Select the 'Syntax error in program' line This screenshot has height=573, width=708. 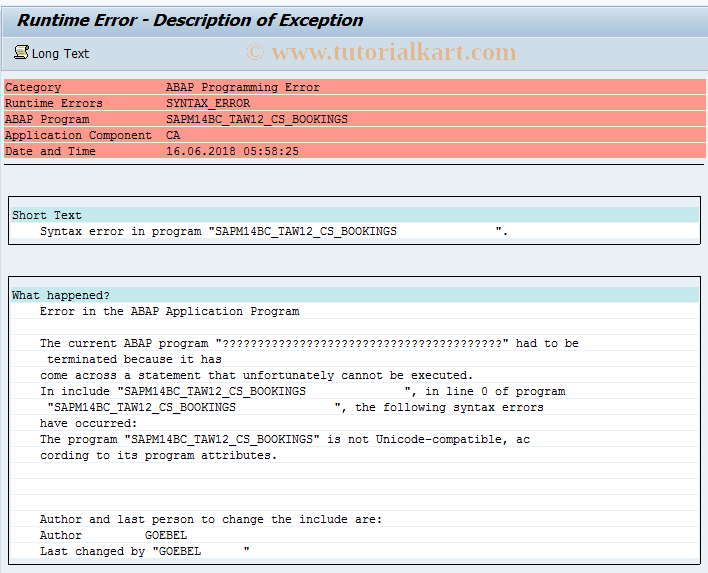(274, 231)
